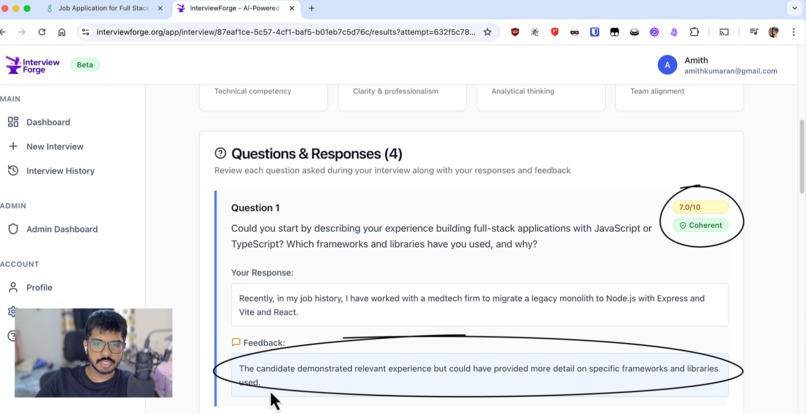
Task: Open the site information icon in address bar
Action: coord(86,32)
